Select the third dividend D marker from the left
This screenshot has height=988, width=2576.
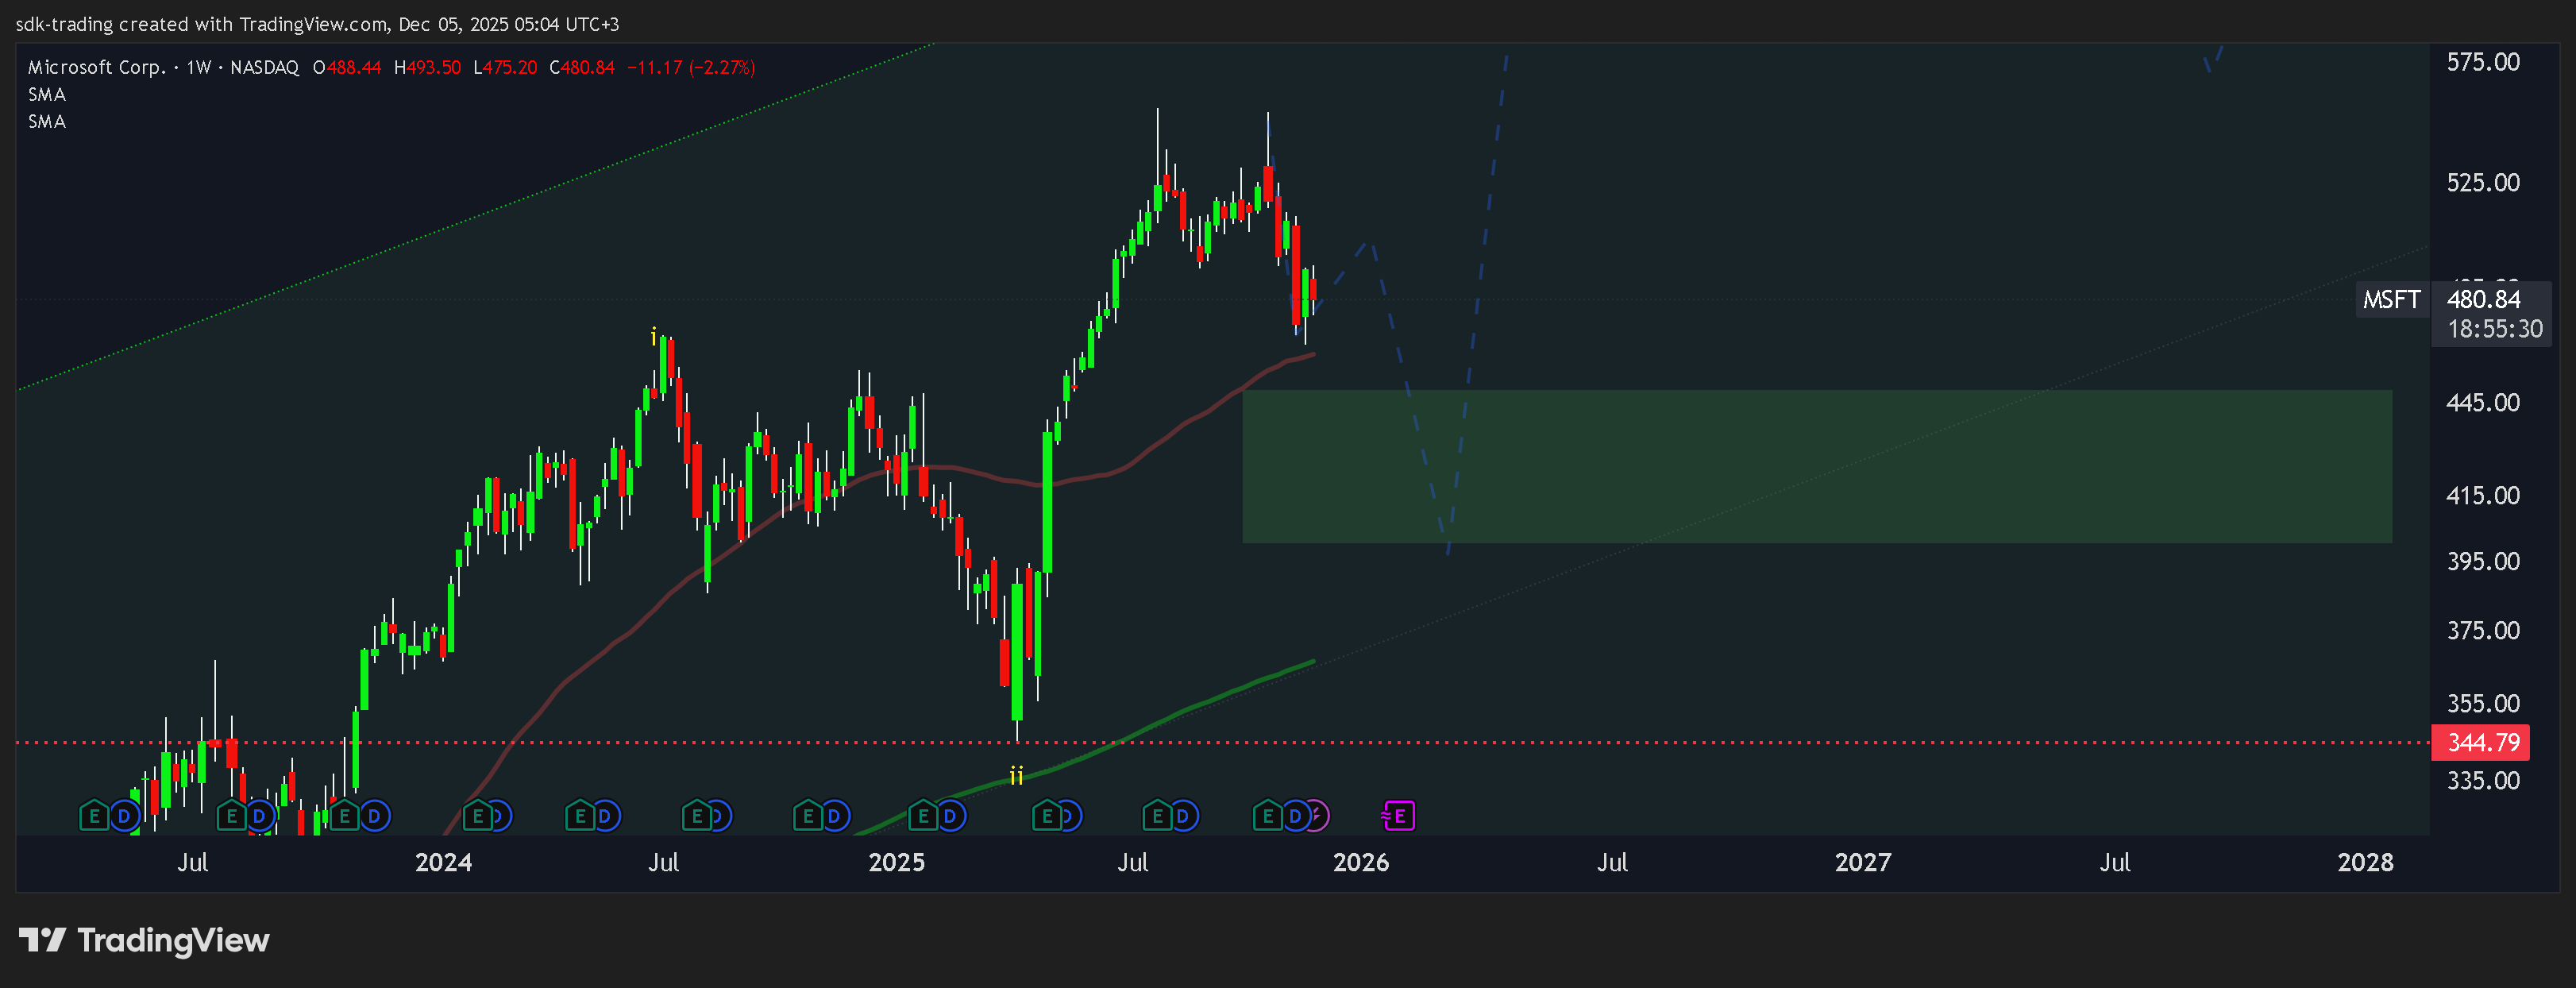point(374,816)
